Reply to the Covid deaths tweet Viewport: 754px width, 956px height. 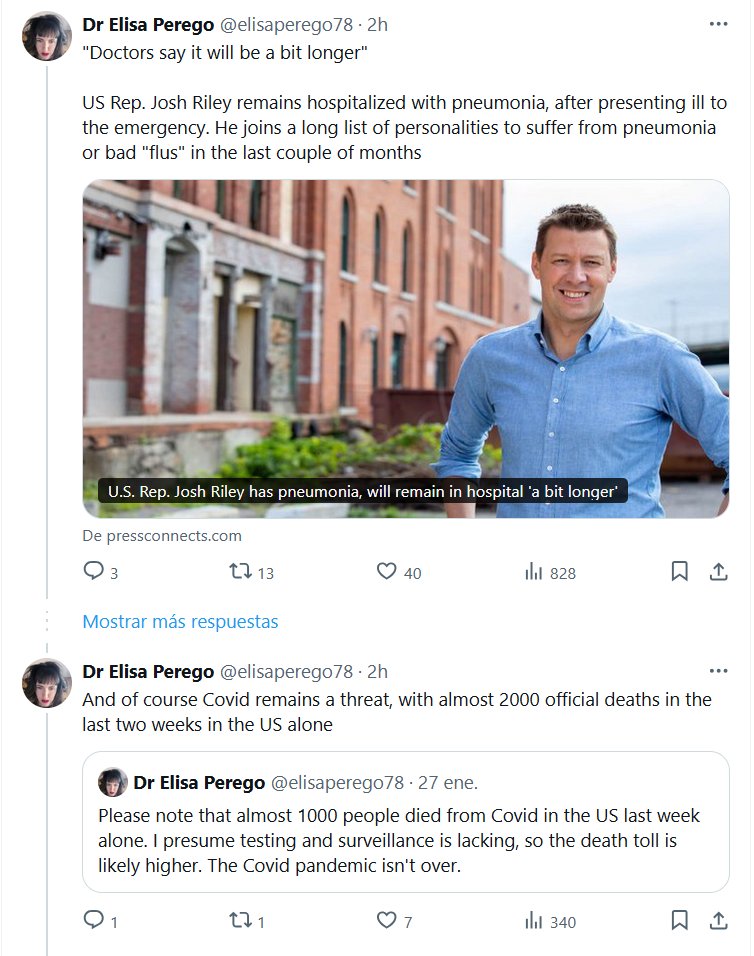click(94, 921)
